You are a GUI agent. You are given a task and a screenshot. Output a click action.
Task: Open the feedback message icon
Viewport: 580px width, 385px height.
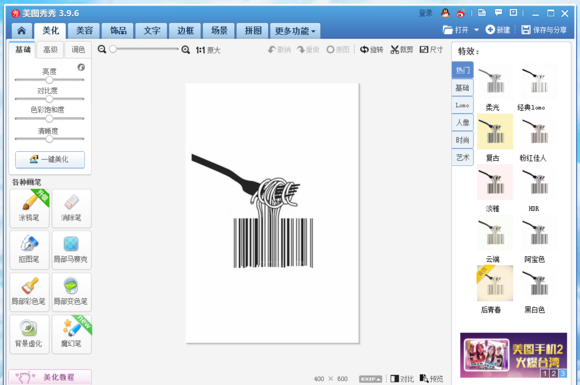498,13
